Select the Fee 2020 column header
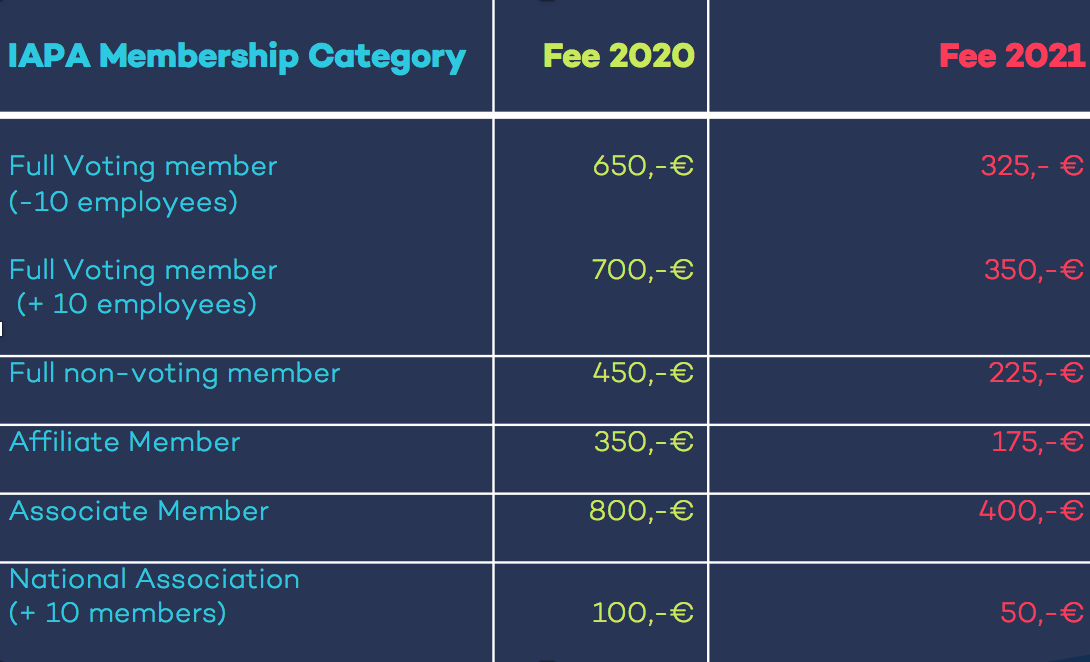The image size is (1090, 662). (x=618, y=56)
